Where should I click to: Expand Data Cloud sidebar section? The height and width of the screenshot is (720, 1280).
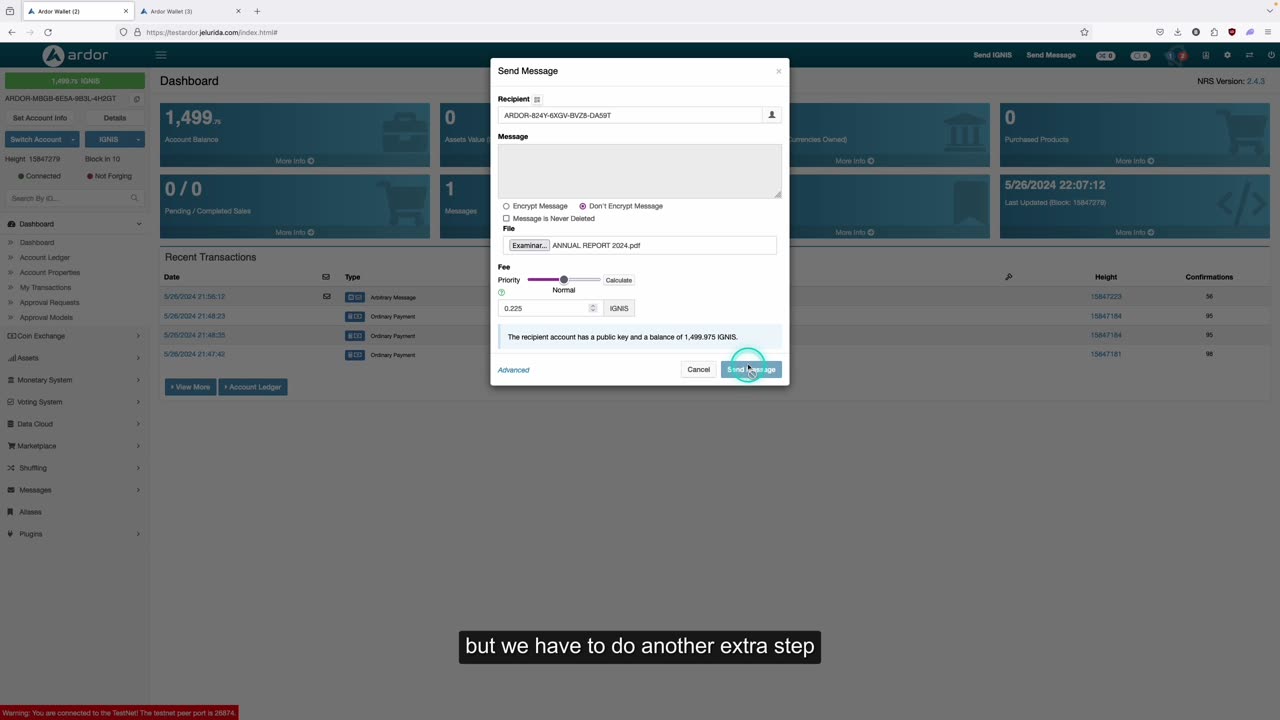click(x=75, y=424)
